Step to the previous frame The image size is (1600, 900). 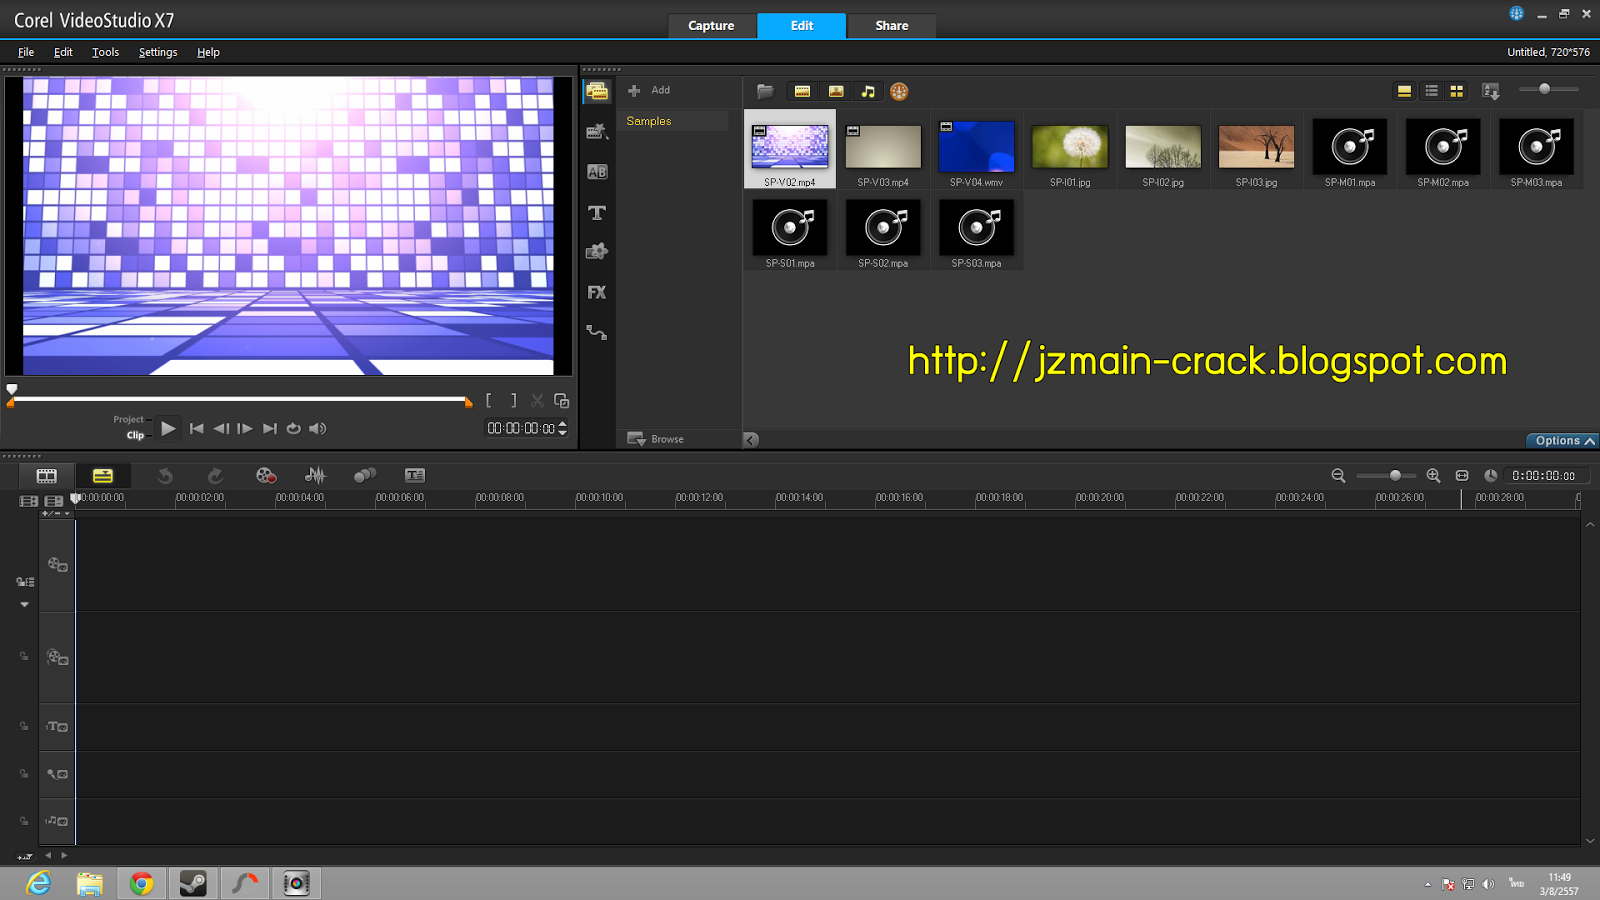pos(221,428)
